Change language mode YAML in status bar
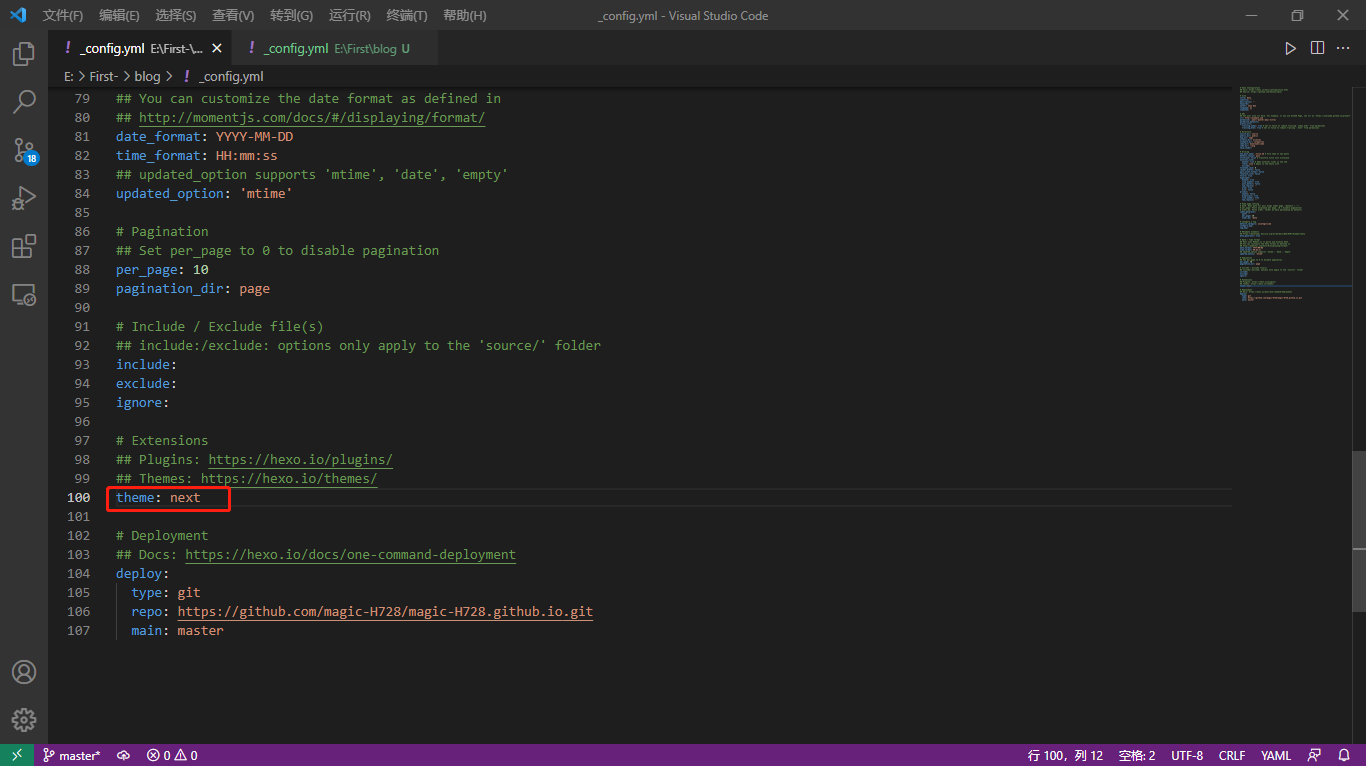 click(1275, 755)
